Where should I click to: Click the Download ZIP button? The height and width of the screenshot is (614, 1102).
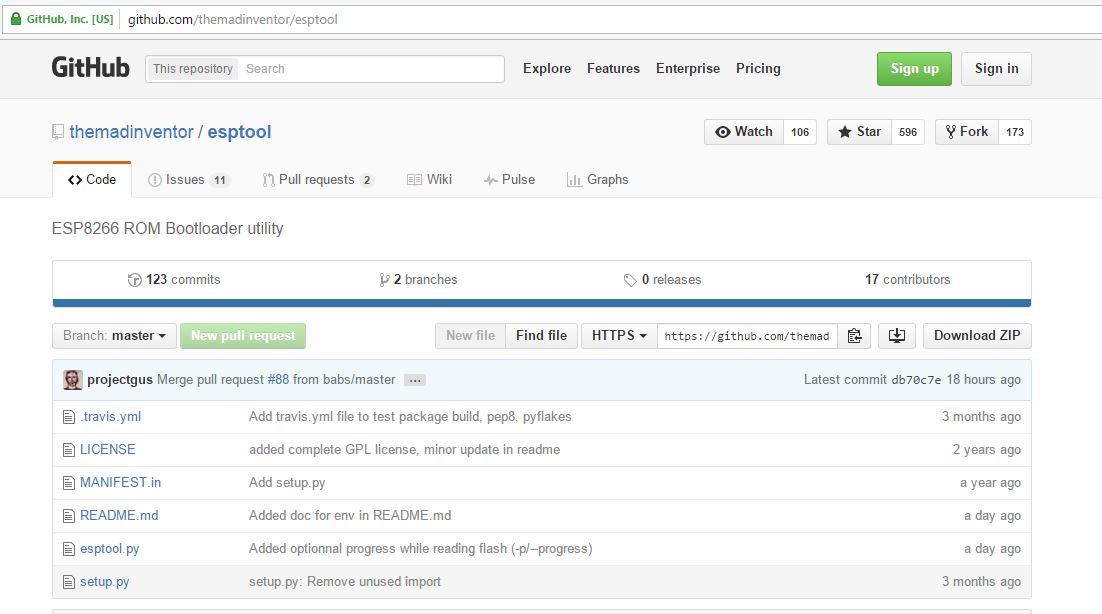(x=976, y=336)
